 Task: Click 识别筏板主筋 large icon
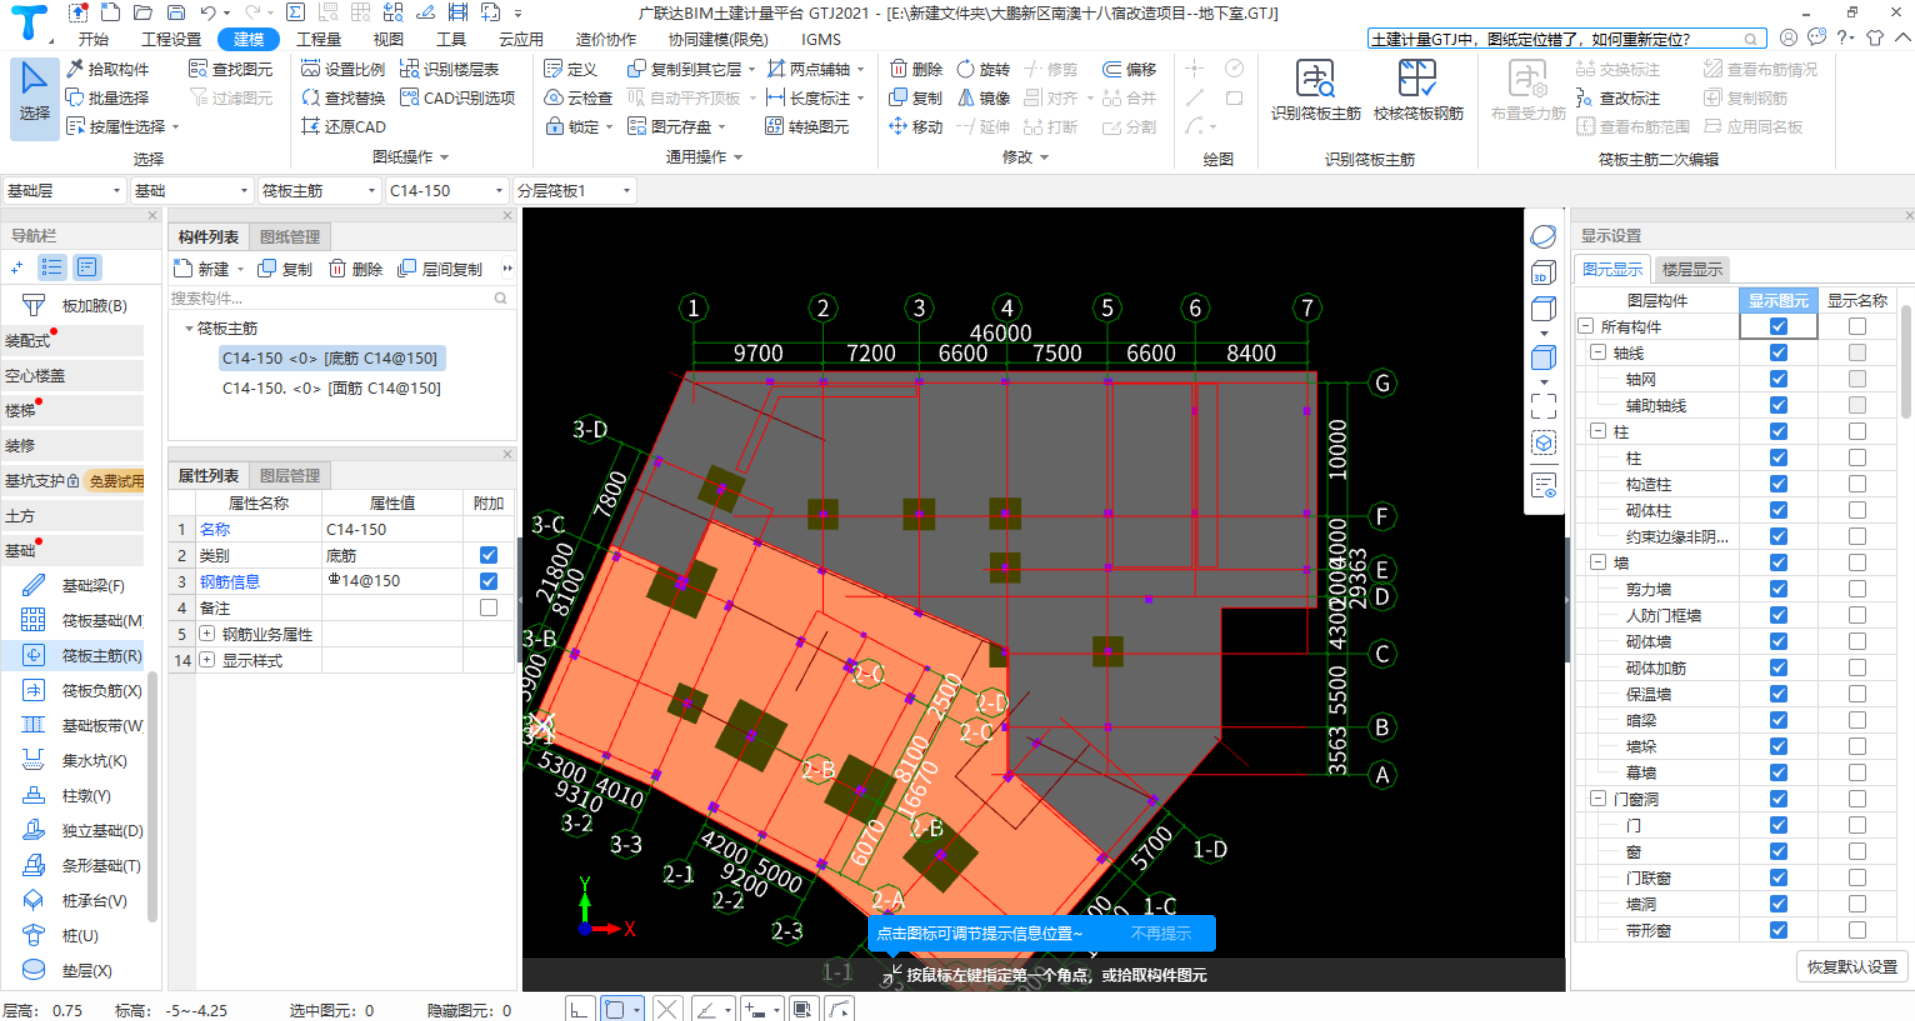(x=1316, y=90)
